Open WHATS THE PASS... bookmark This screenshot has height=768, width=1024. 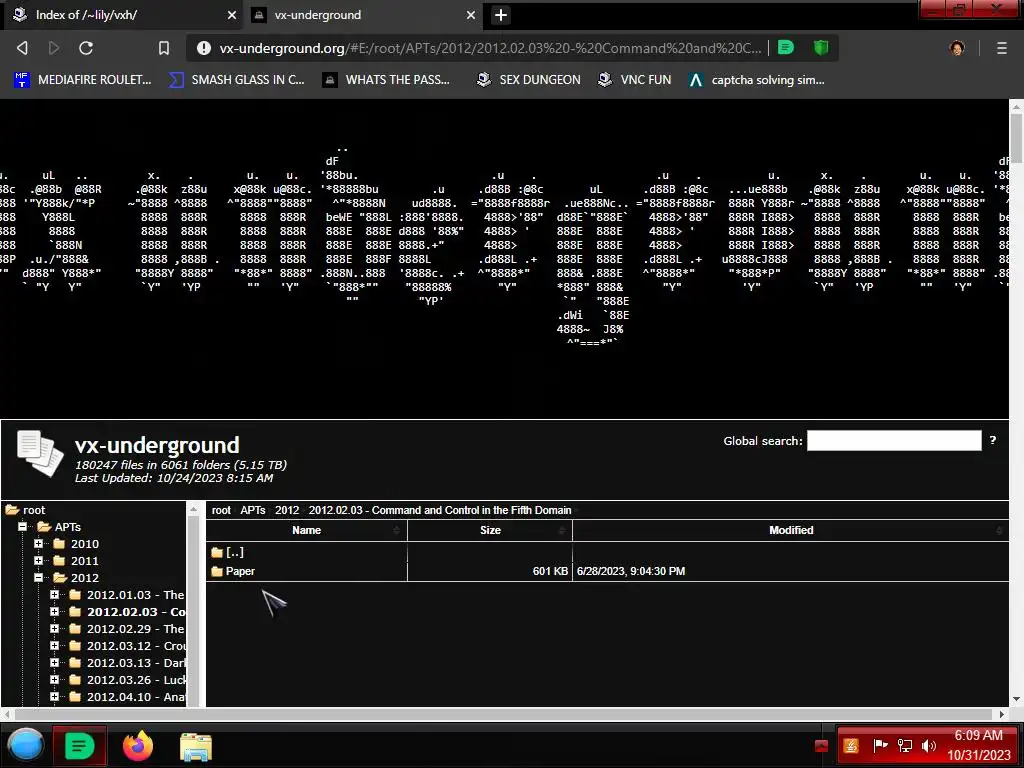[387, 80]
